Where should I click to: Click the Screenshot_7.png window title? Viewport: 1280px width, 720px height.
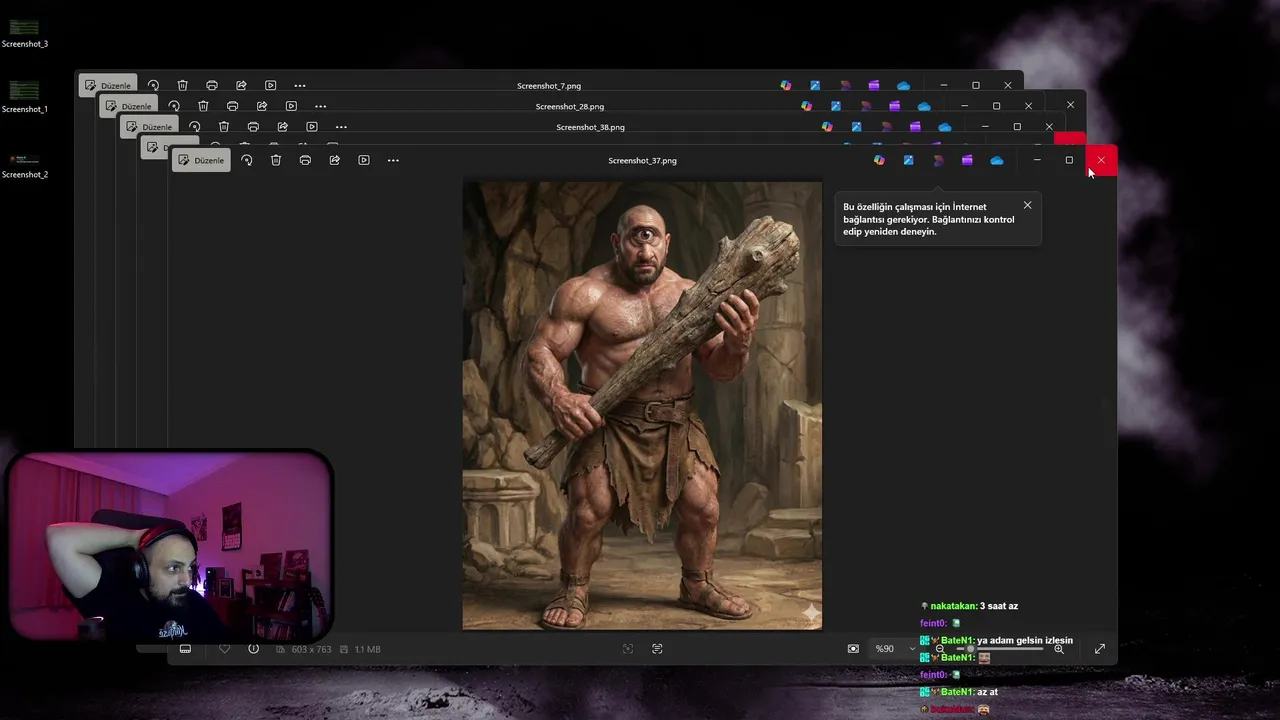(549, 86)
